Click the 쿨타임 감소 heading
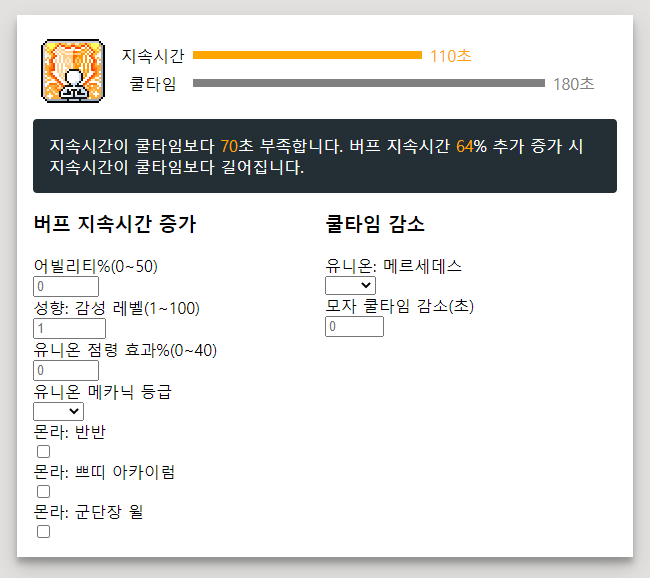Viewport: 650px width, 578px height. 375,224
